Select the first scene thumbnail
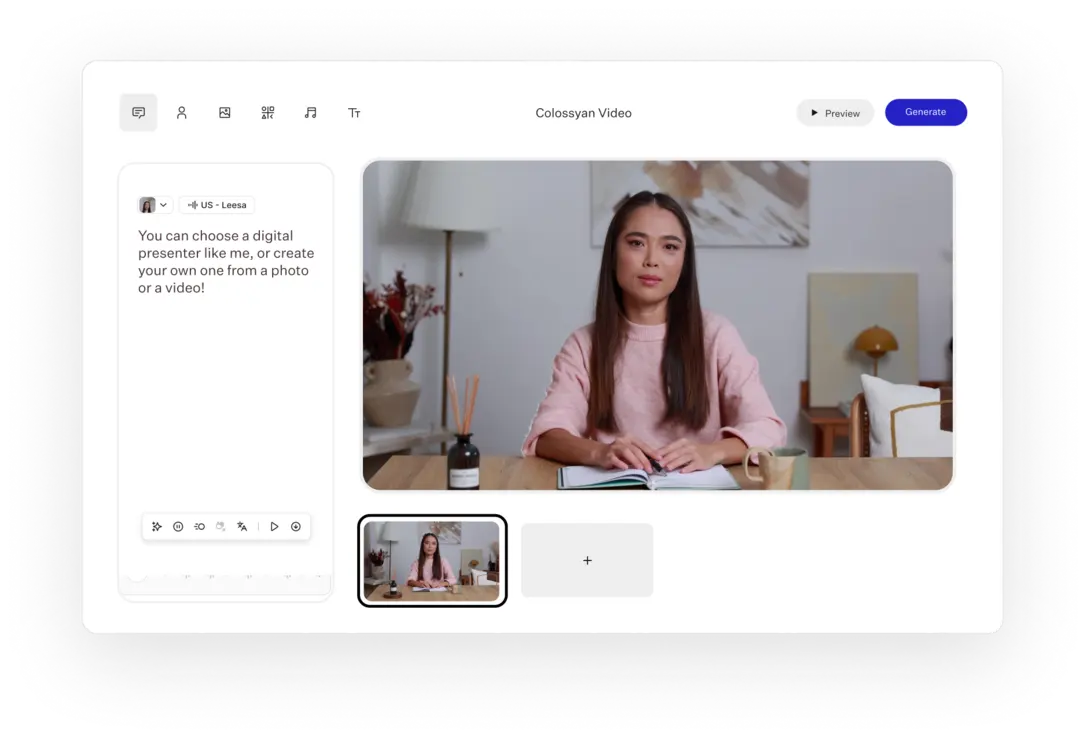This screenshot has width=1083, height=738. tap(432, 560)
